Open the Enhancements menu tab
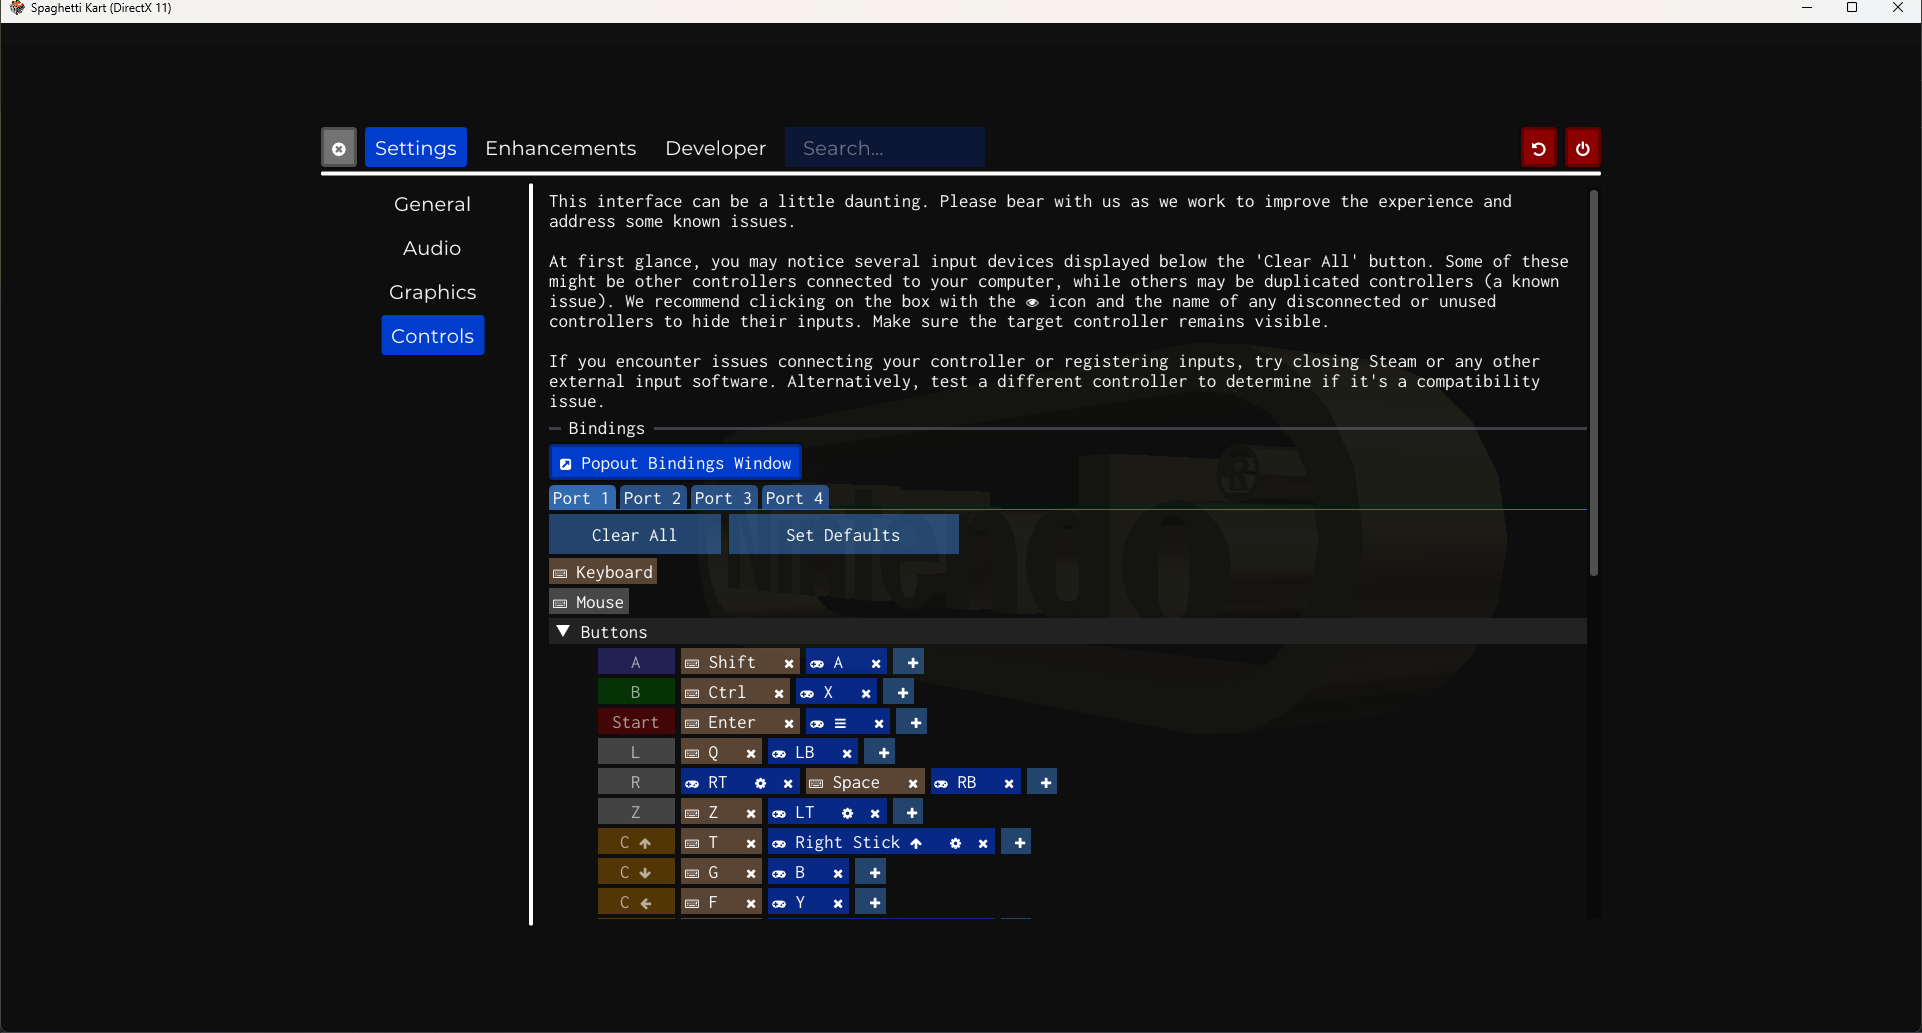 [560, 148]
